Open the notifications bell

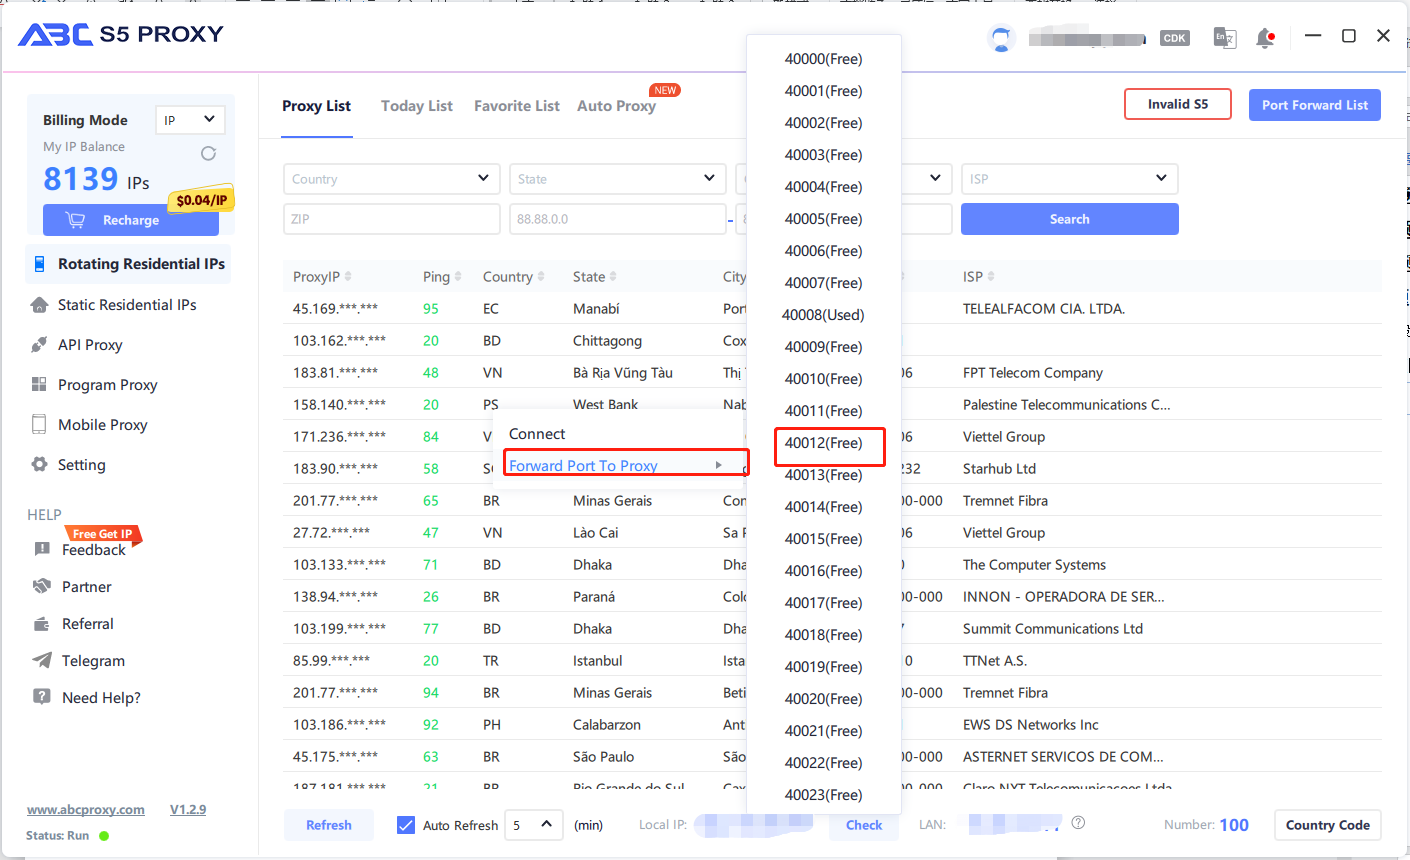click(1265, 38)
